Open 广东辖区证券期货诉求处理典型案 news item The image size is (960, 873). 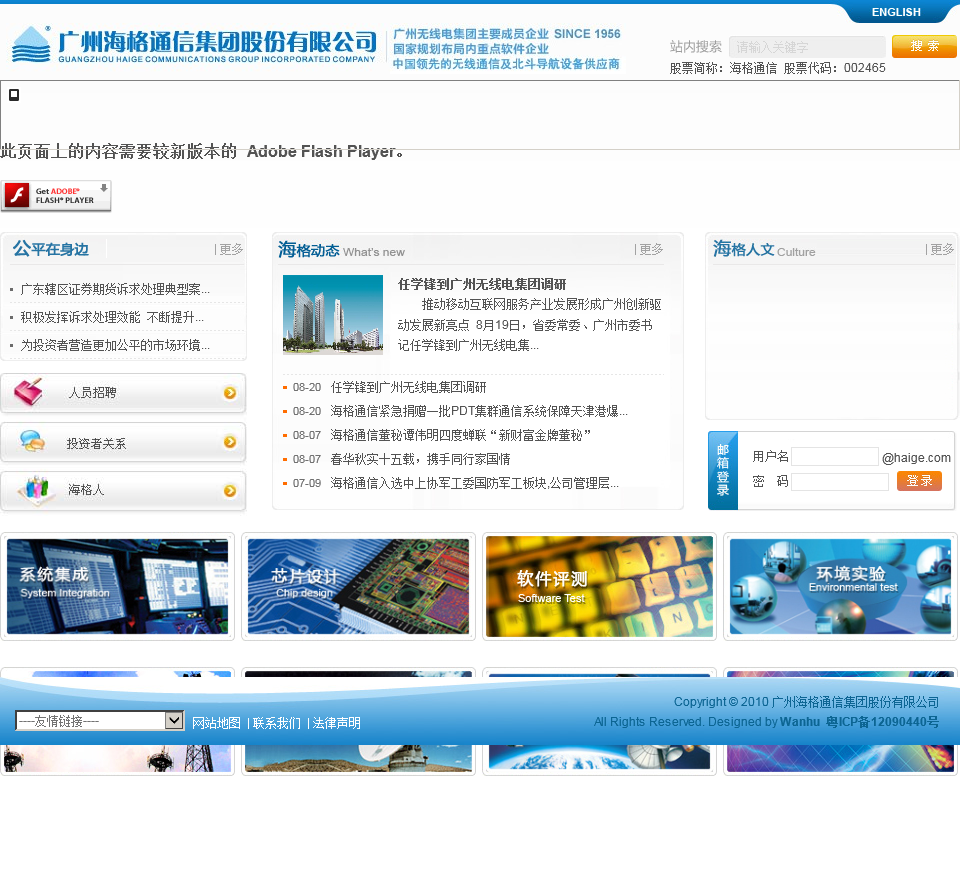tap(115, 290)
